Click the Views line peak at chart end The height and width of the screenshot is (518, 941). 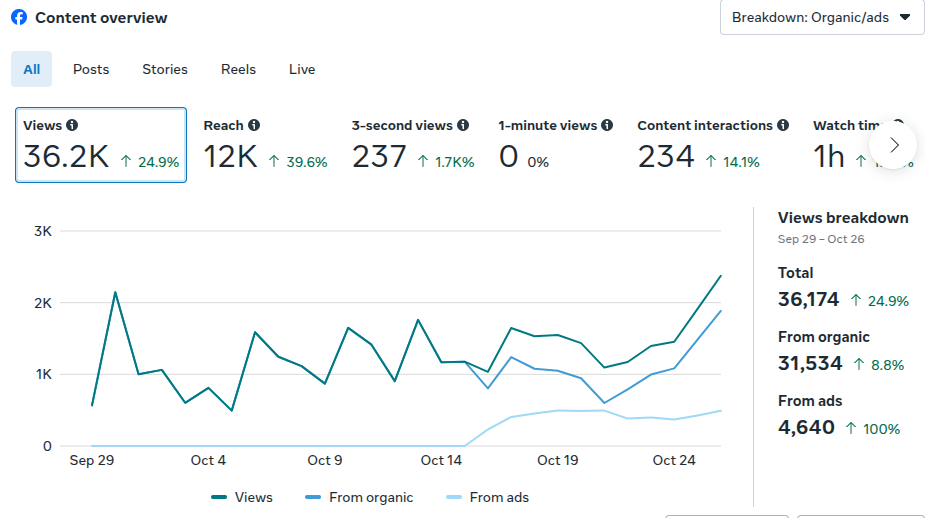click(720, 276)
